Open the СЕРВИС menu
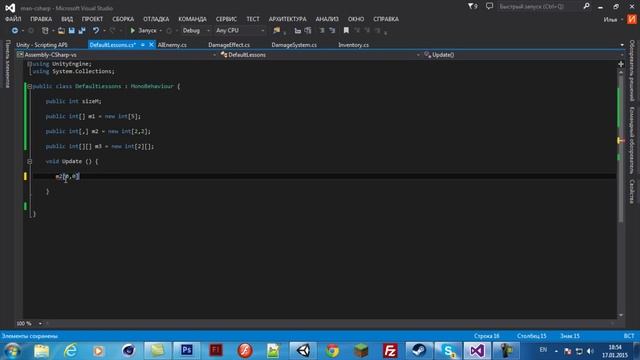640x360 pixels. [x=226, y=19]
